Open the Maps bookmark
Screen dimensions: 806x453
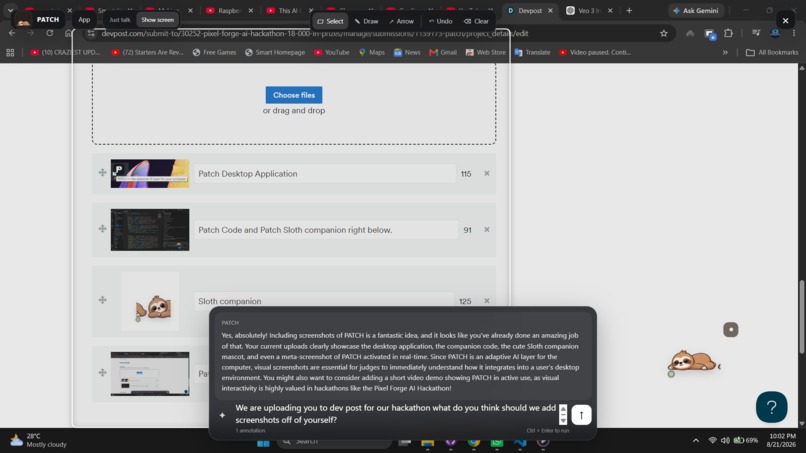point(372,52)
